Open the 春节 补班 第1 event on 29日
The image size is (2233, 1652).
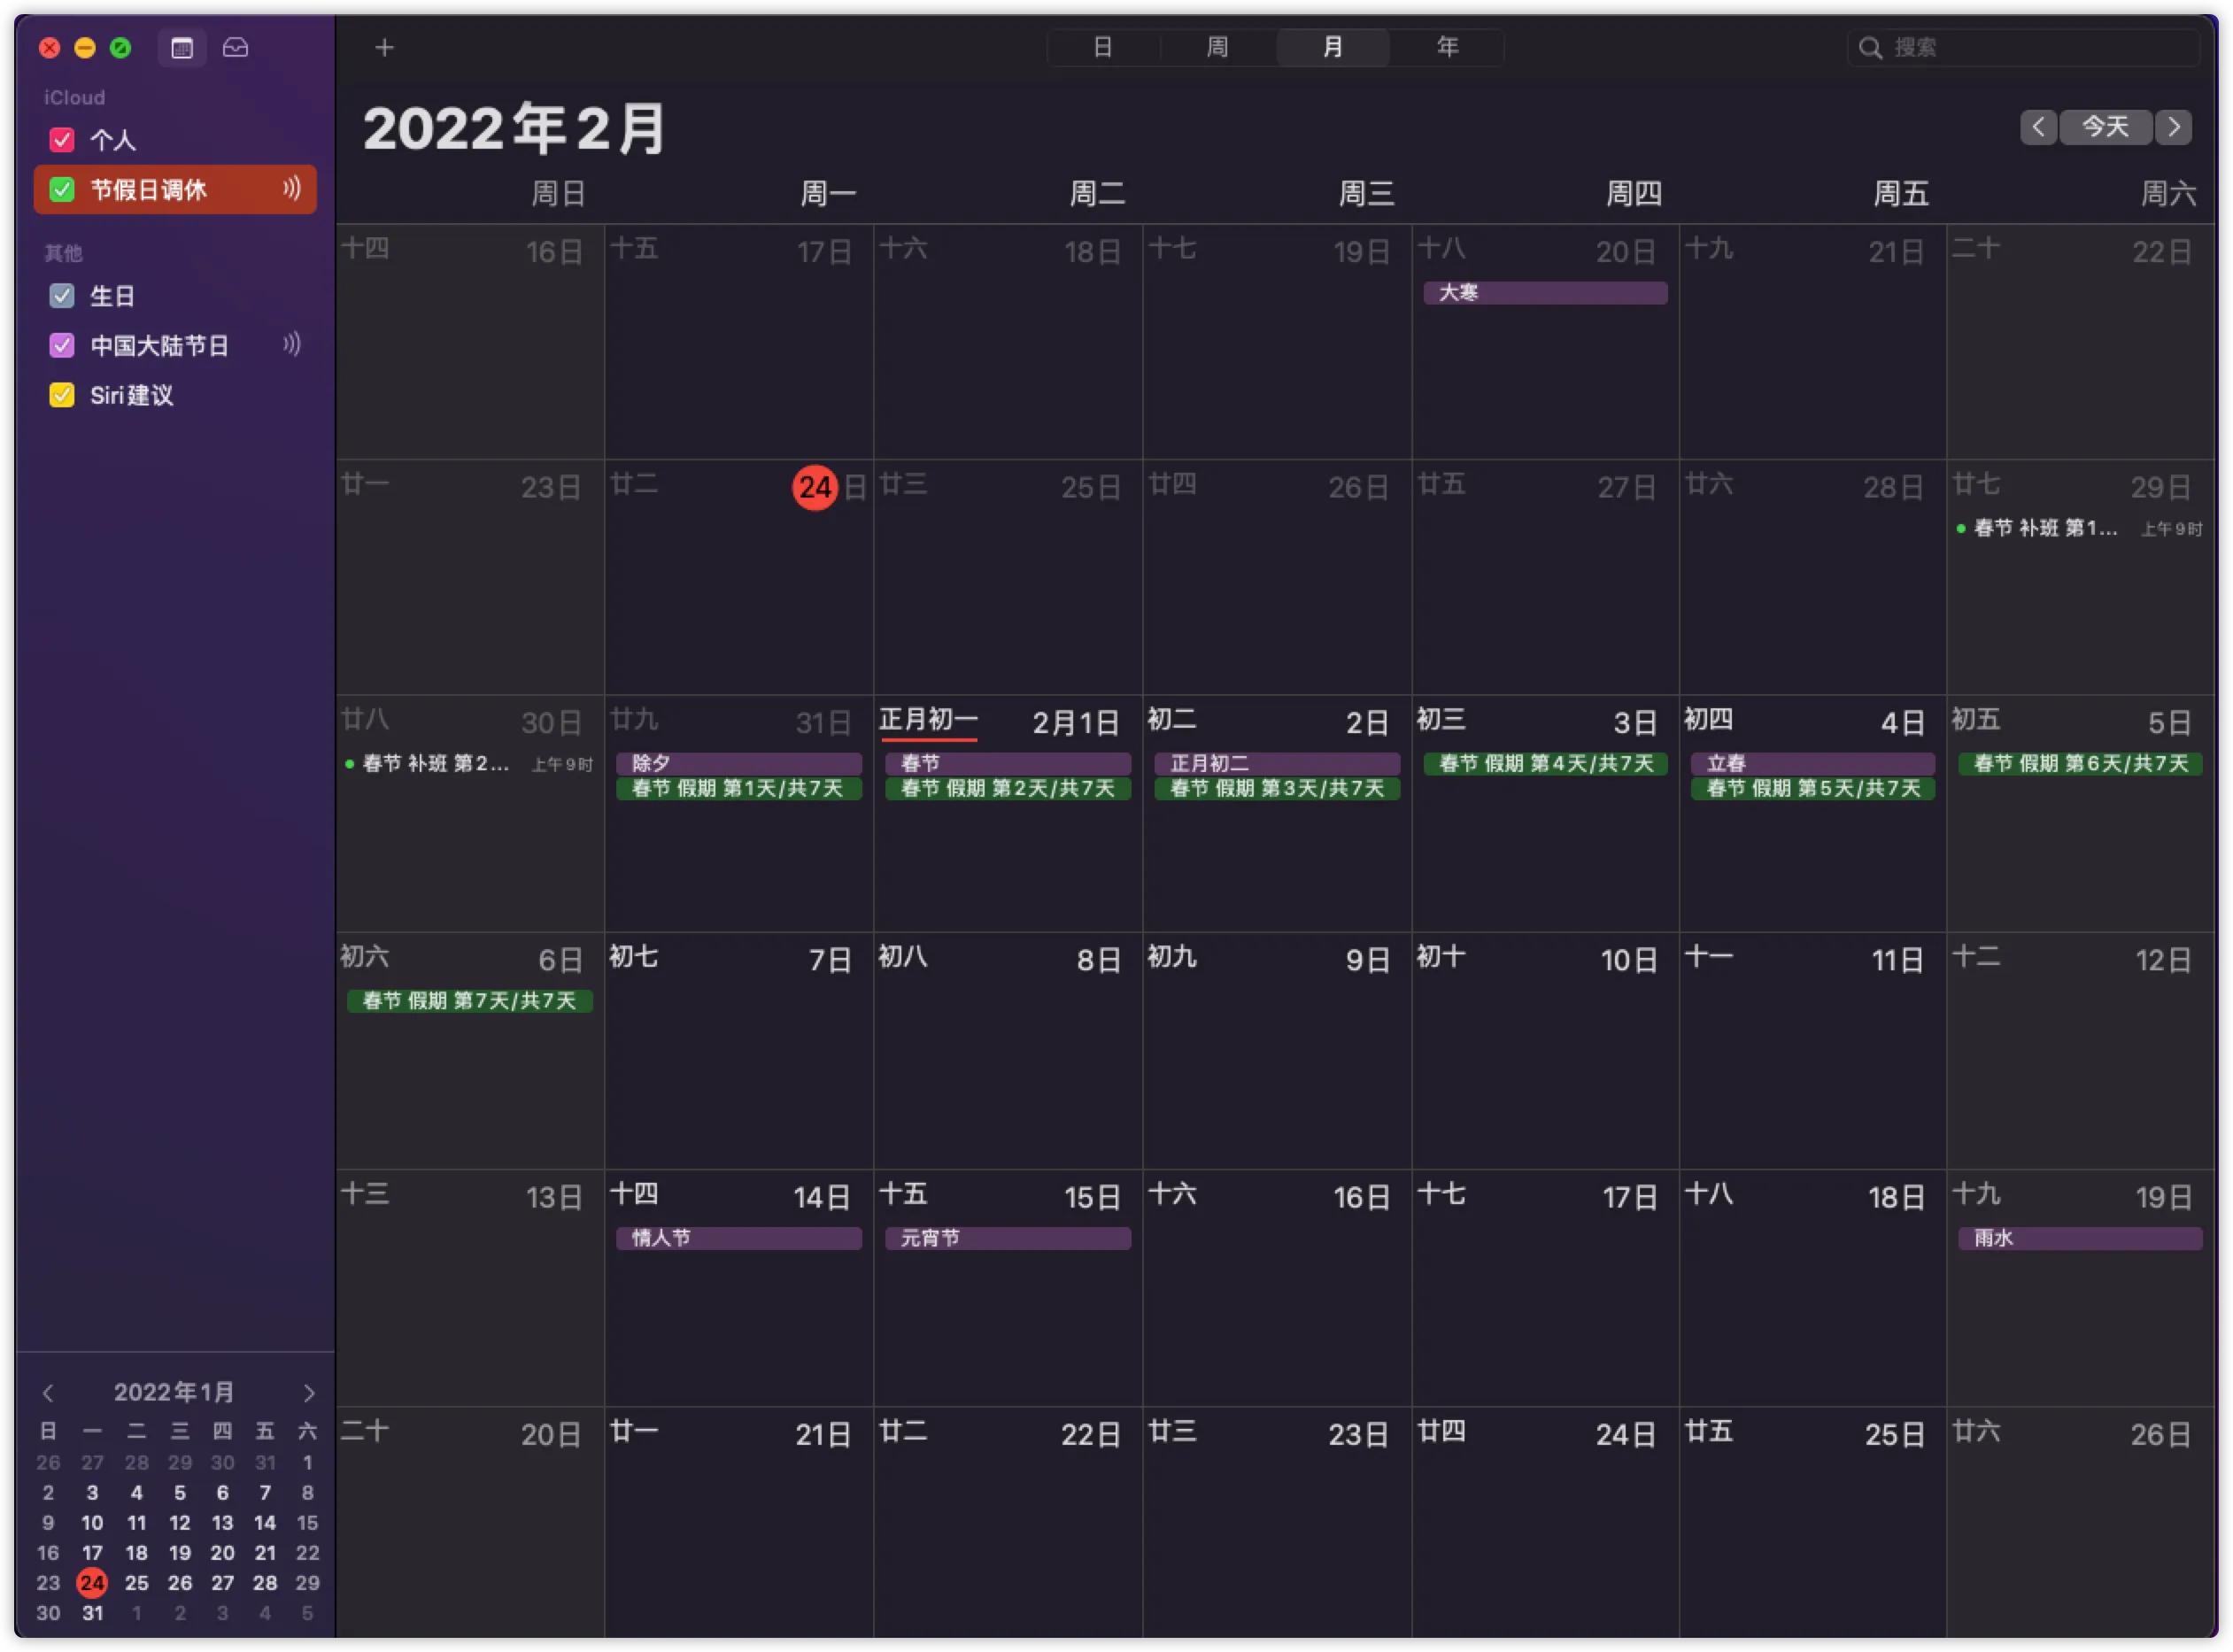2080,528
